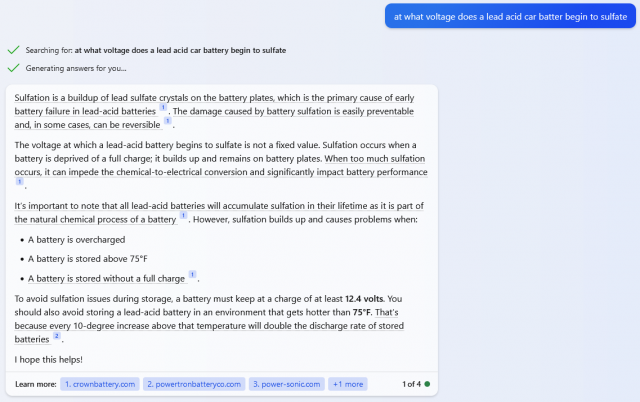Click the '1 of 4' response counter
Screen dimensions: 640x402
click(411, 384)
